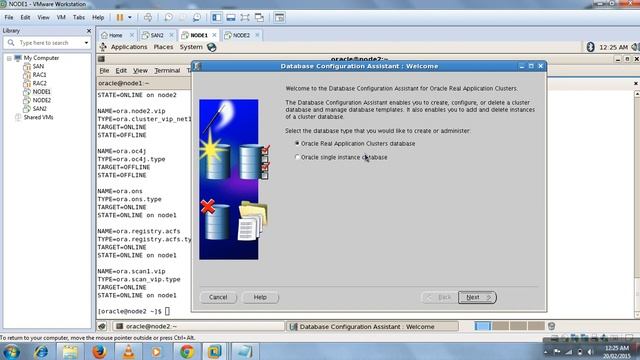Image resolution: width=640 pixels, height=360 pixels.
Task: Open VMware Help menu
Action: coord(98,18)
